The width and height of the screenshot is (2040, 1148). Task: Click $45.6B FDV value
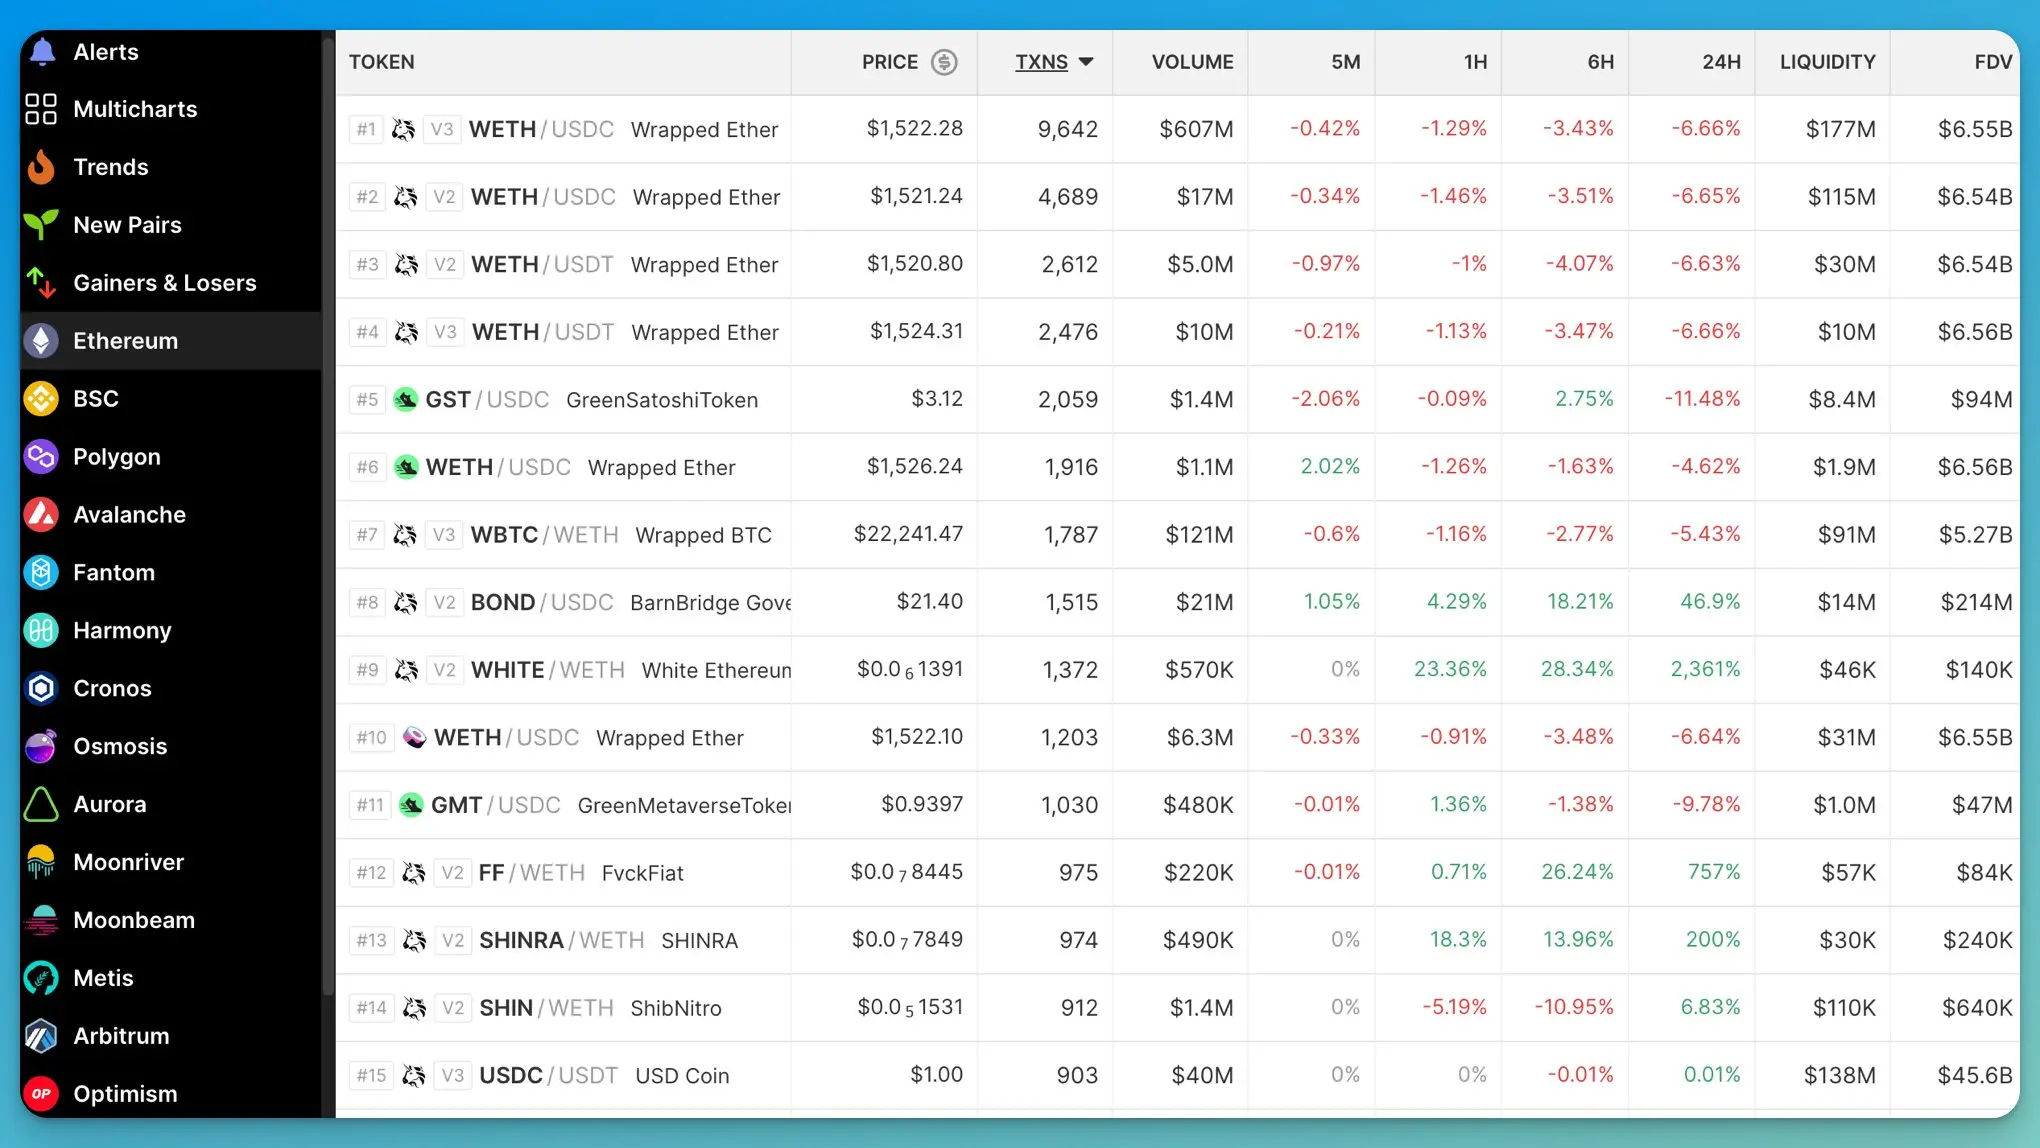pyautogui.click(x=1975, y=1075)
